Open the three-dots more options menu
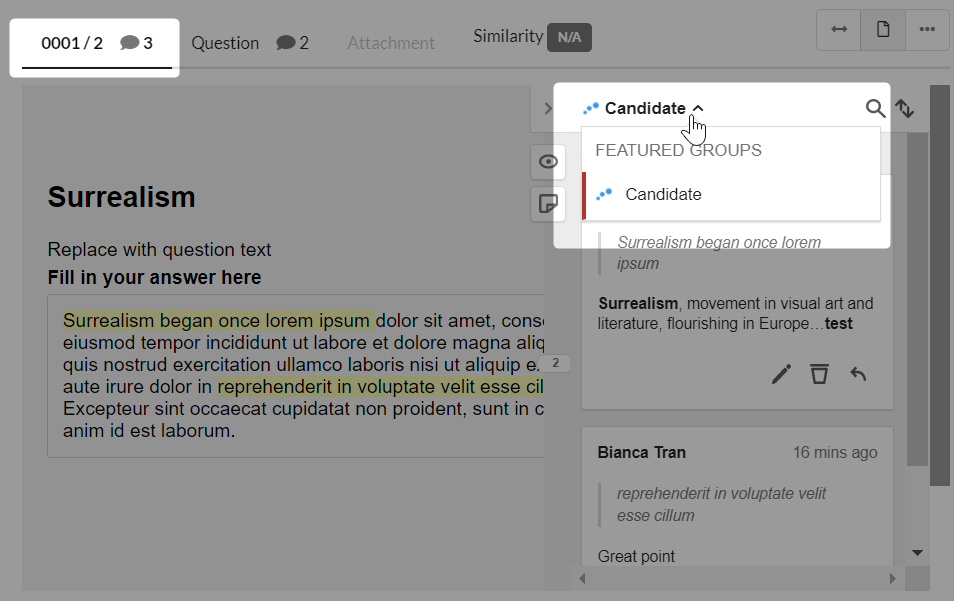The width and height of the screenshot is (954, 601). pos(927,29)
